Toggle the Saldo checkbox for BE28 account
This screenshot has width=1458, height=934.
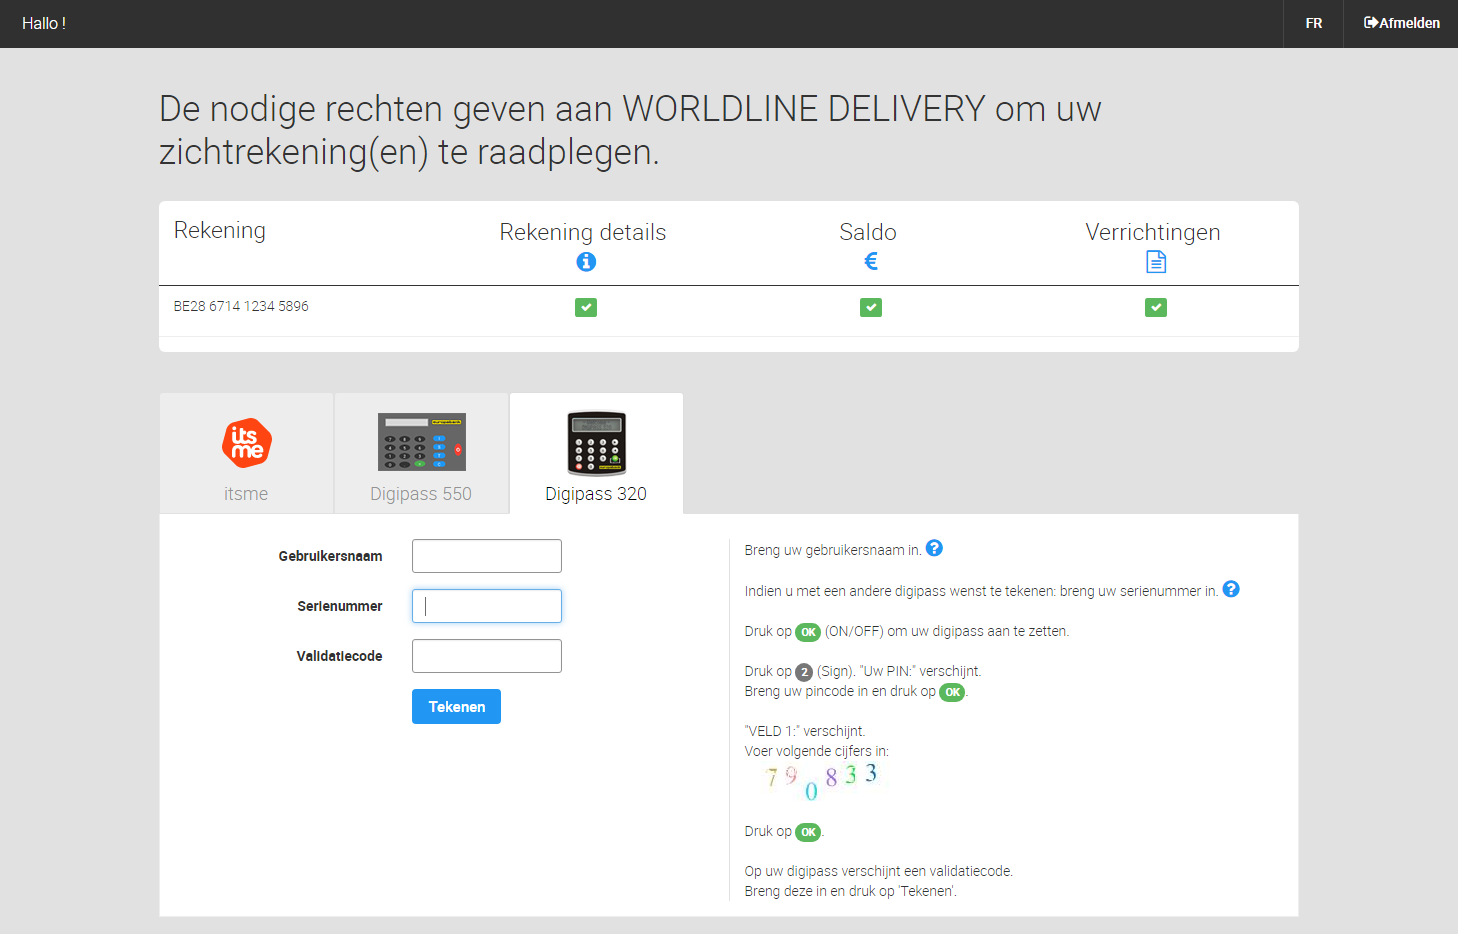pos(871,308)
